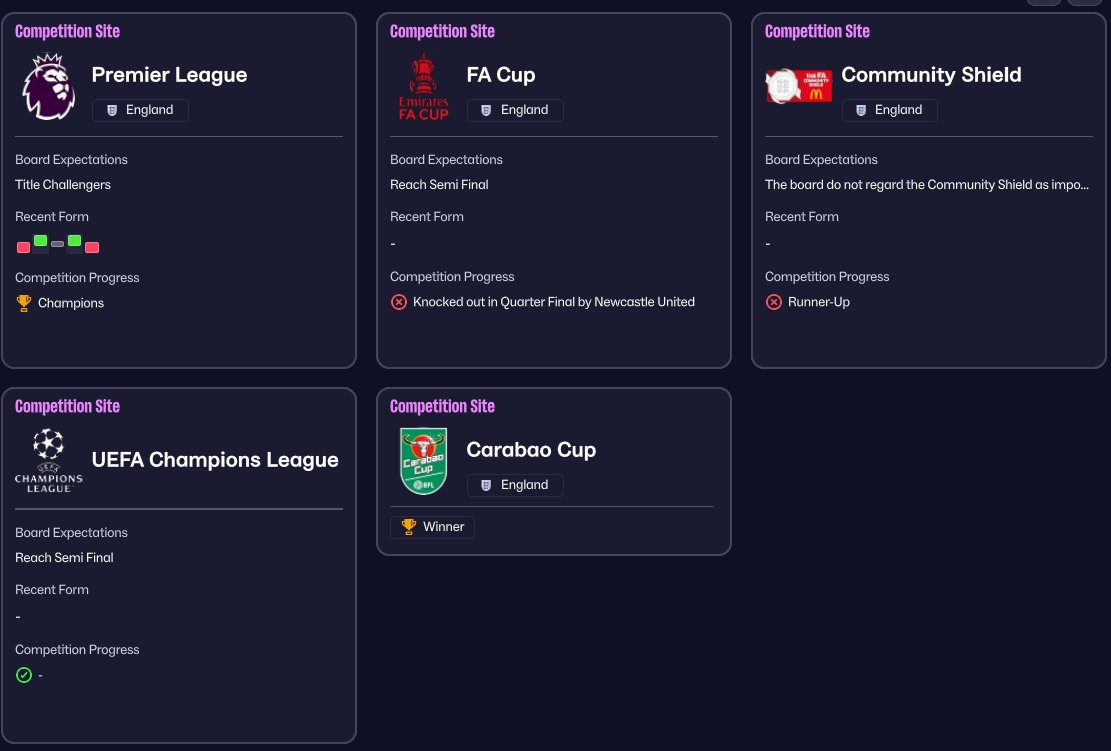Screen dimensions: 1111x751
Task: Click the Champions League green checkmark icon
Action: point(24,675)
